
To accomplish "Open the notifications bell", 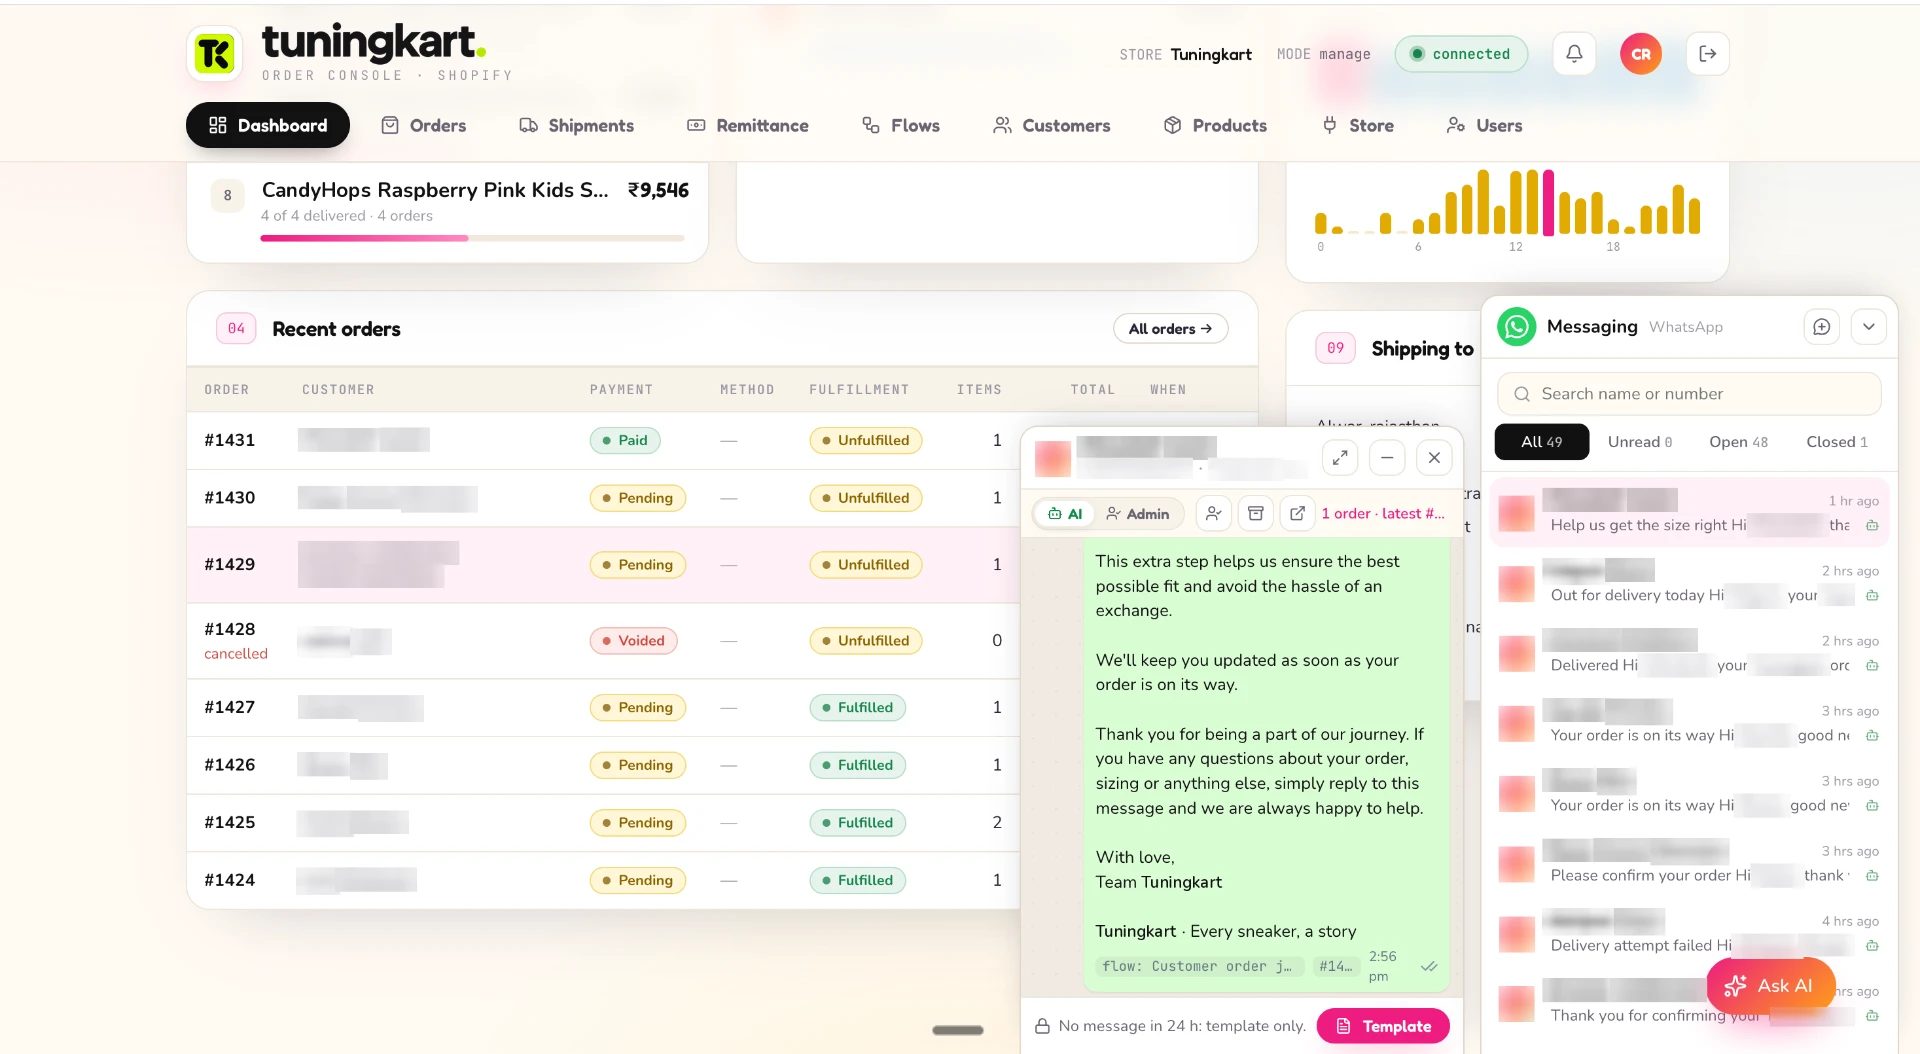I will tap(1574, 54).
